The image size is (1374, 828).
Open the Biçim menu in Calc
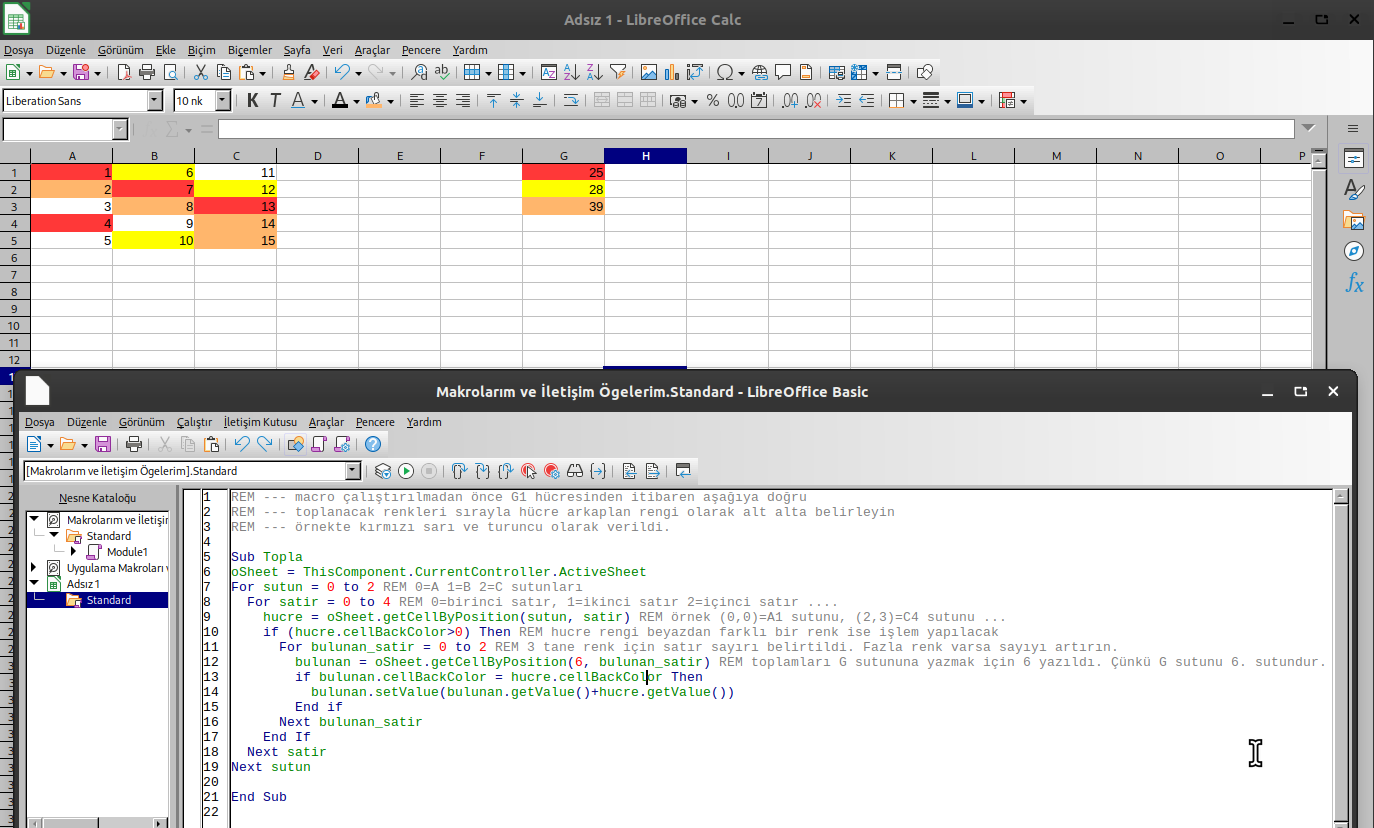pyautogui.click(x=202, y=50)
